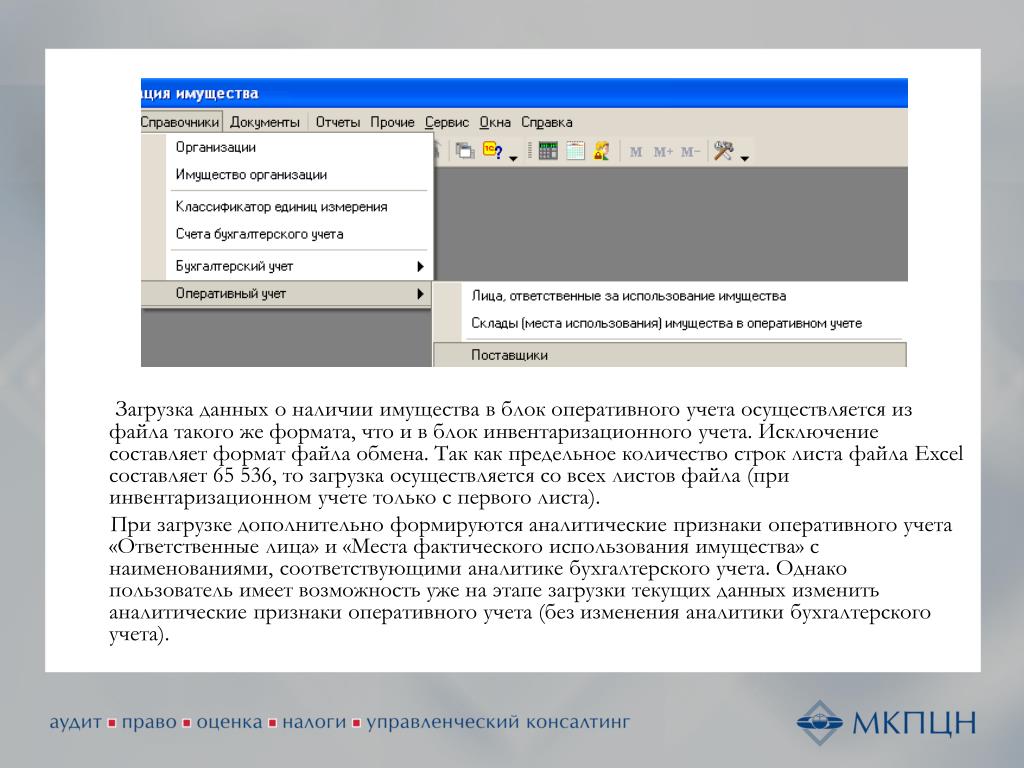Image resolution: width=1024 pixels, height=768 pixels.
Task: Click the МКПЦН logo
Action: point(886,723)
